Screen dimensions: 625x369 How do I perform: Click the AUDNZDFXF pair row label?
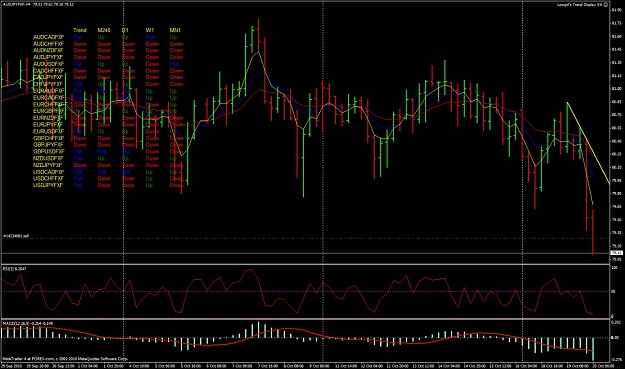[x=48, y=51]
